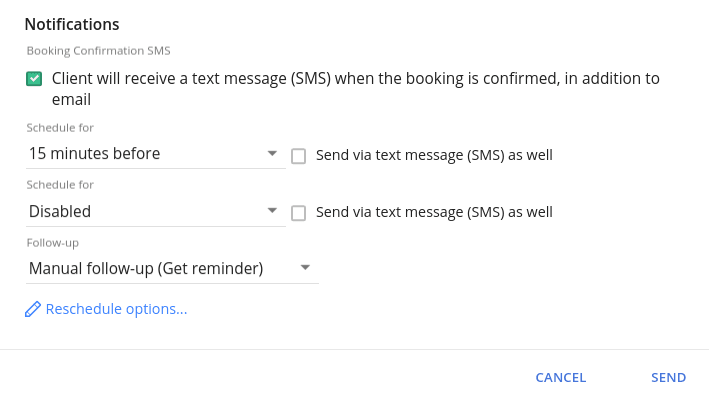Screen dimensions: 709x397
Task: Click the Notifications heading
Action: tap(72, 24)
